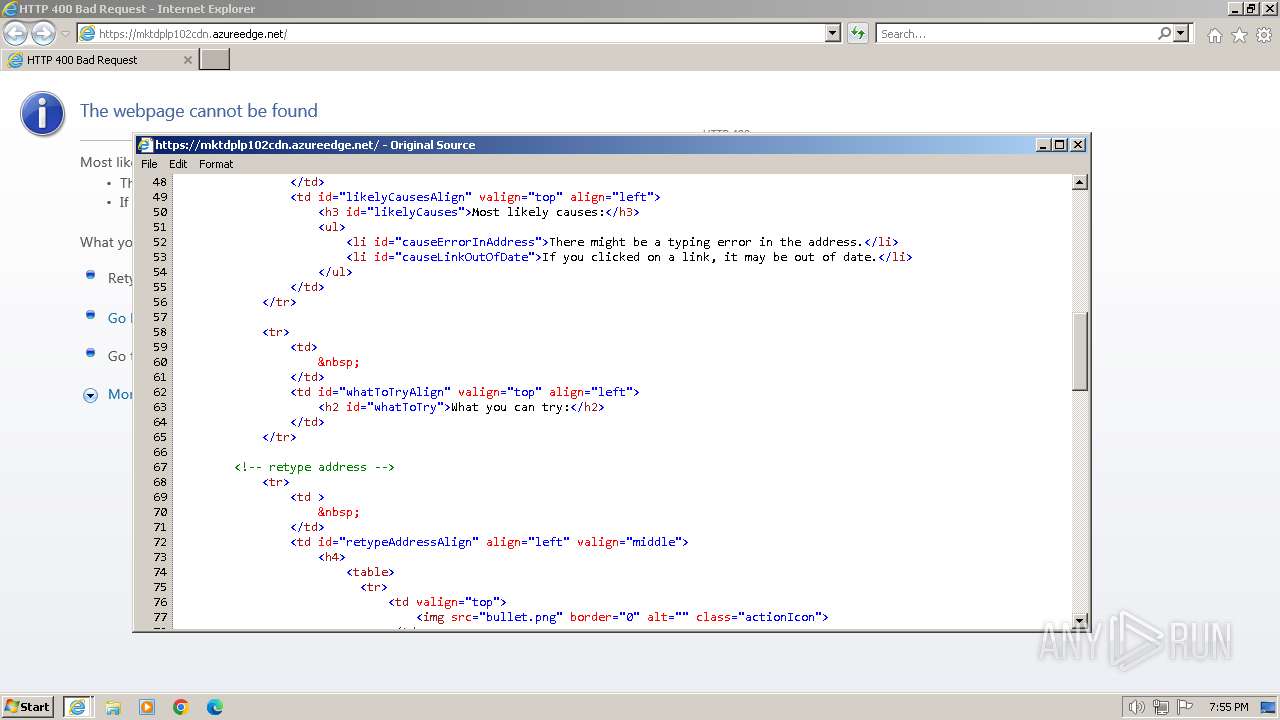
Task: Minimize the Original Source window
Action: point(1044,145)
